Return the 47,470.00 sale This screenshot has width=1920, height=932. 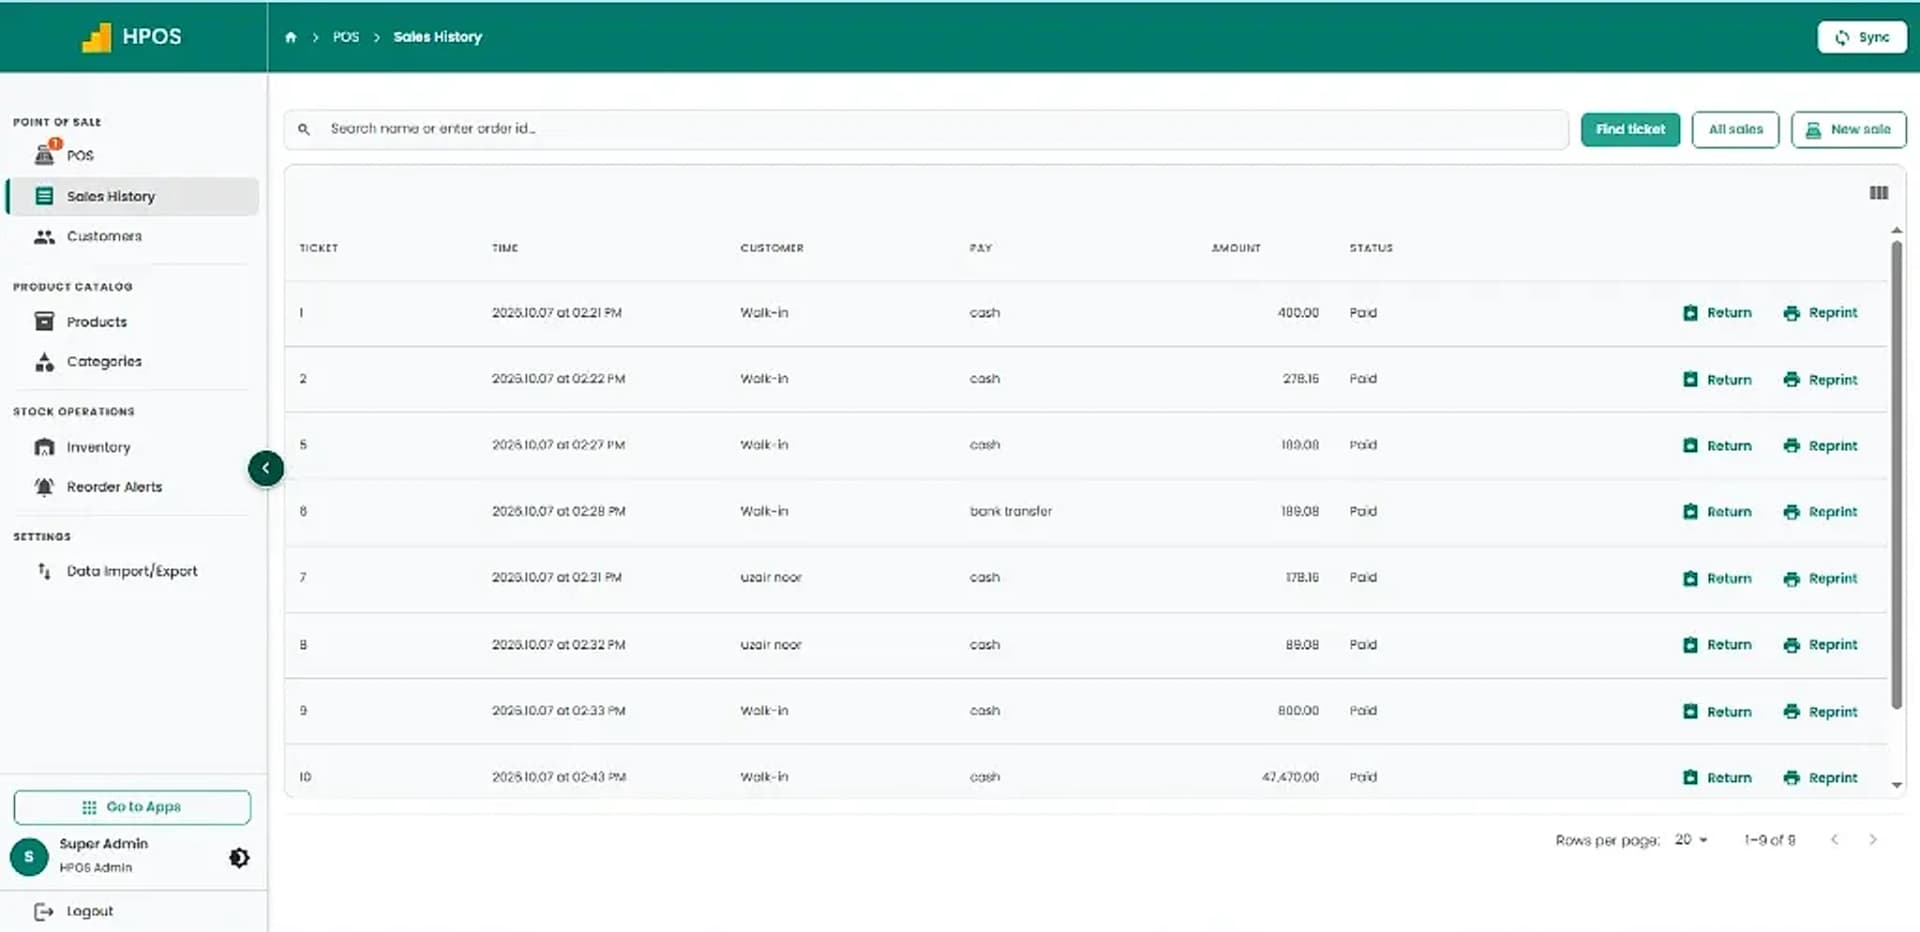point(1717,778)
